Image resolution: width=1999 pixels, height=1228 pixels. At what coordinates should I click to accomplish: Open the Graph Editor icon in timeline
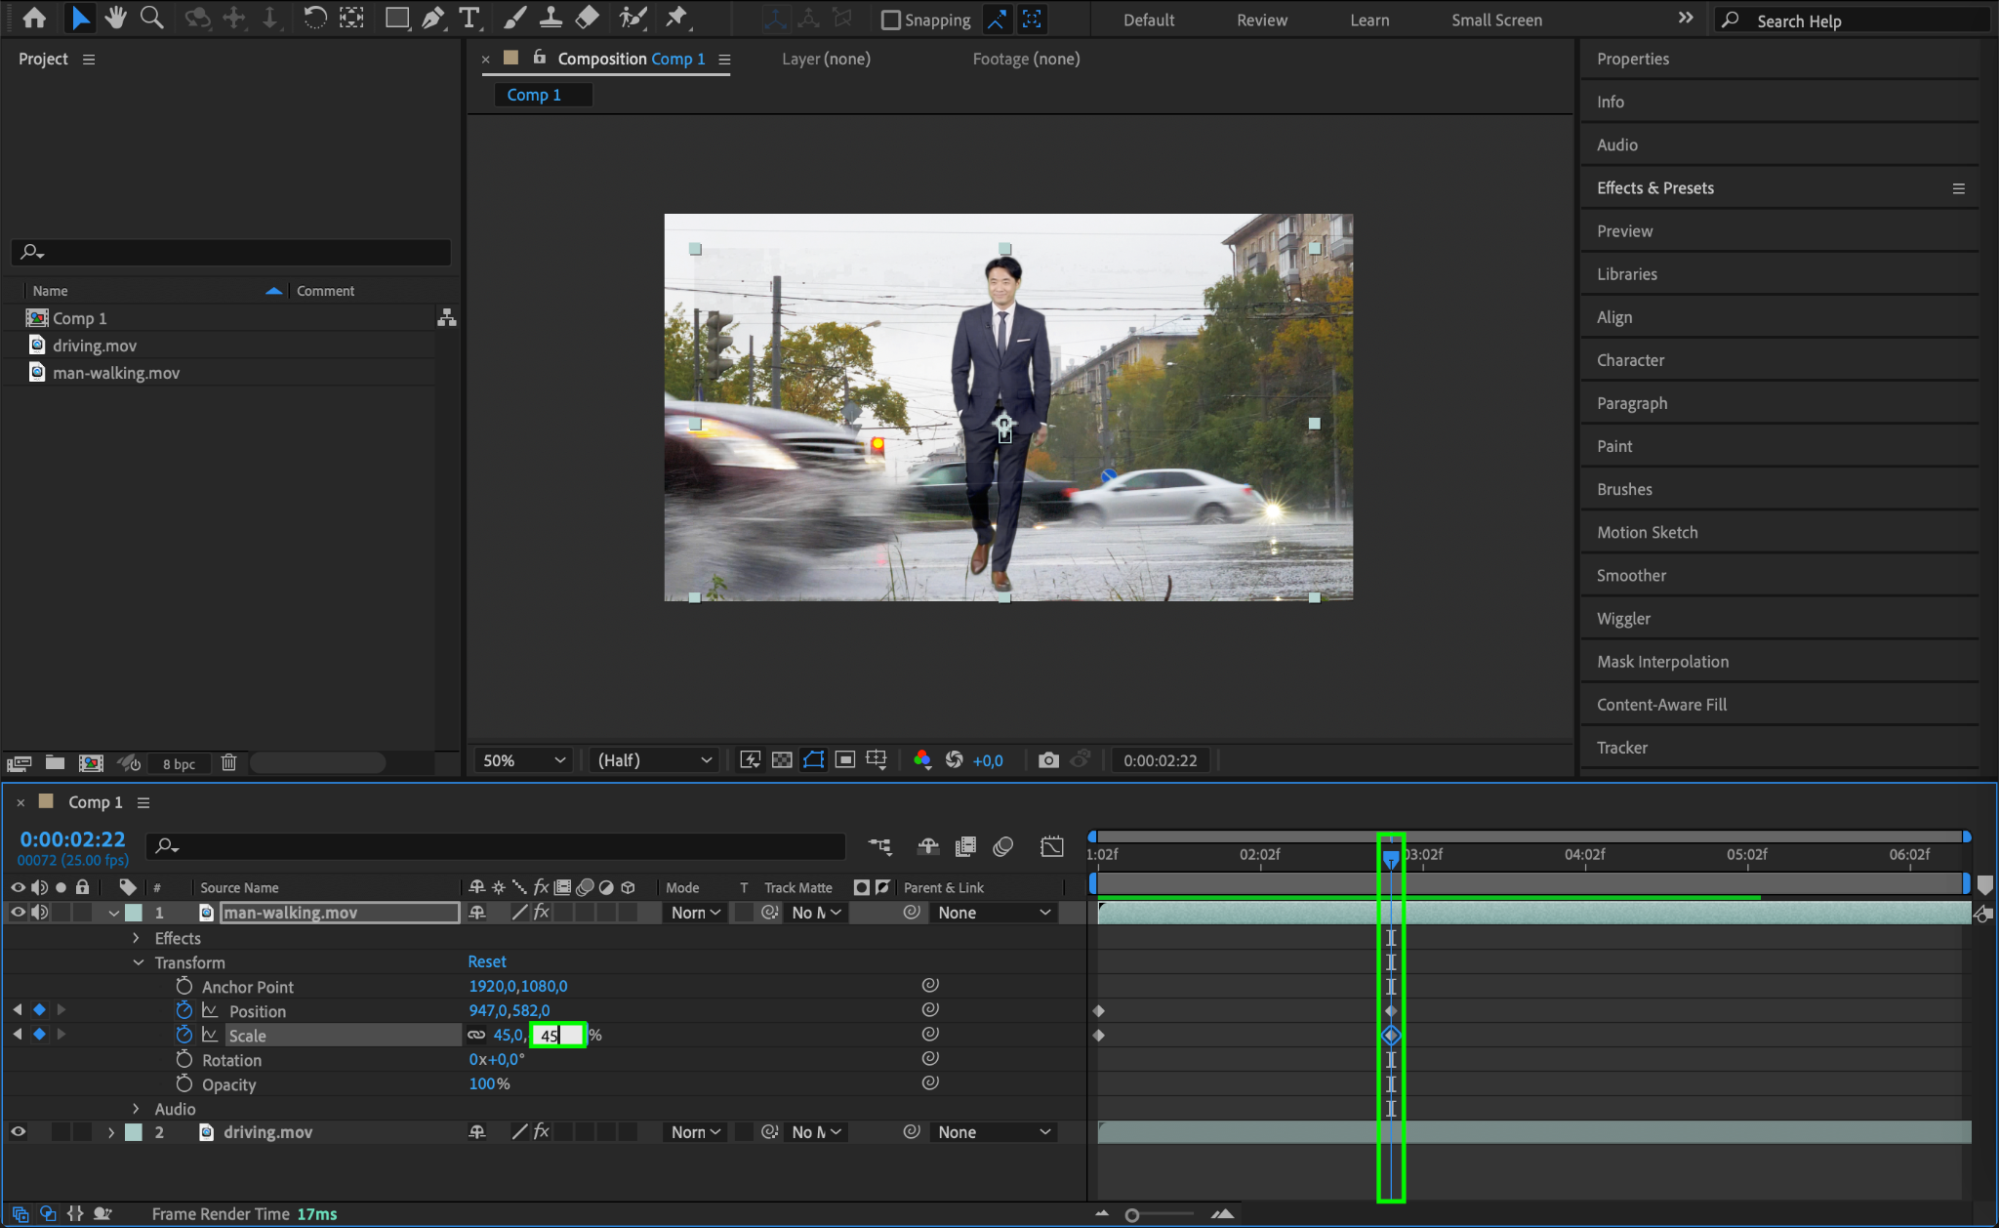[x=1051, y=847]
